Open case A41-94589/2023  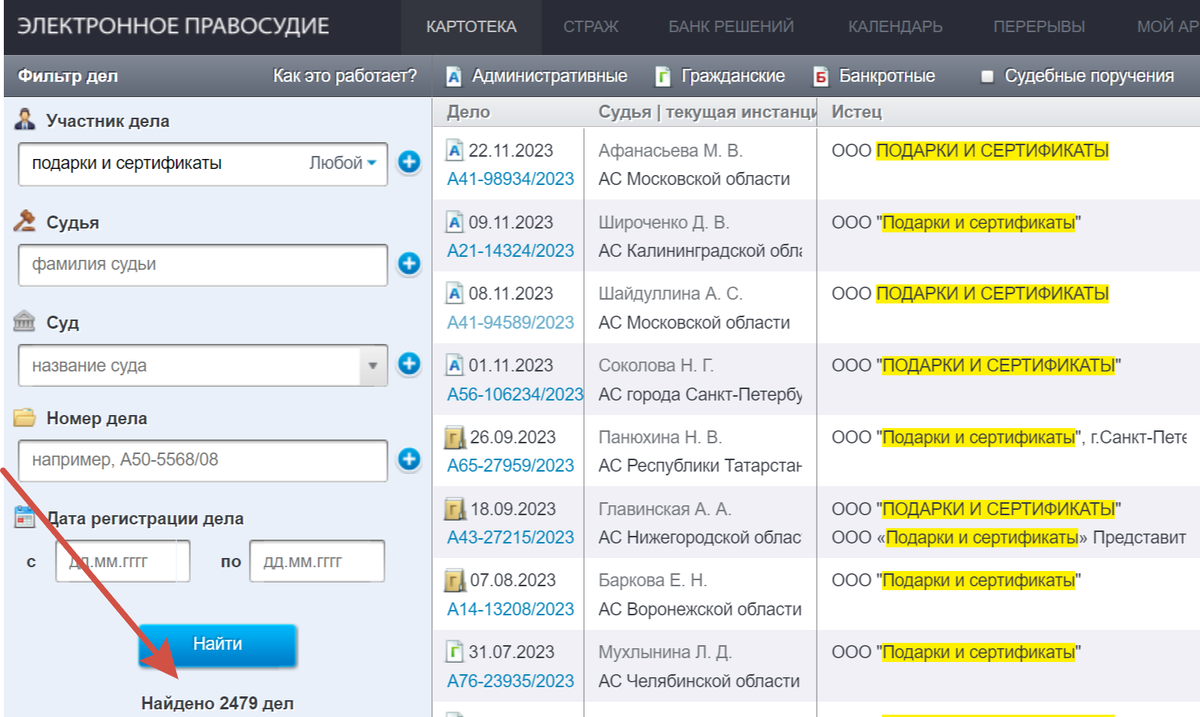510,322
